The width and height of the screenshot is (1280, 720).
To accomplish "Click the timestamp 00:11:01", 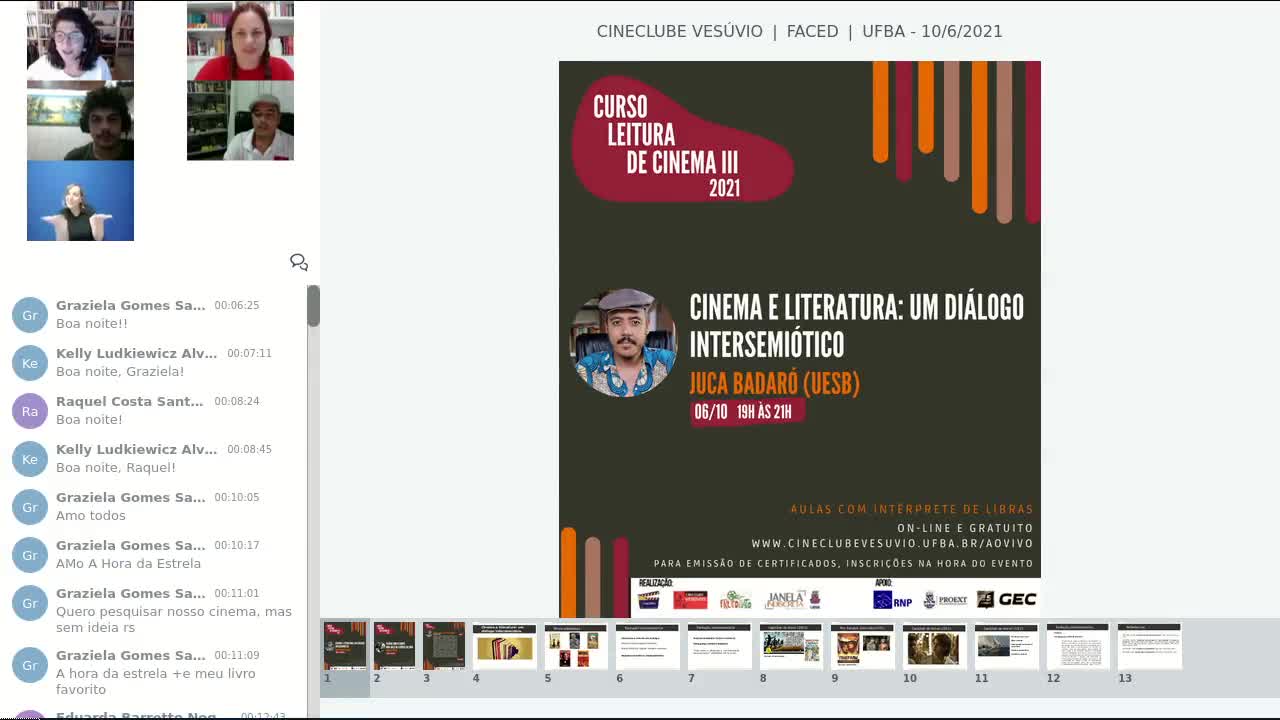I will coord(237,594).
